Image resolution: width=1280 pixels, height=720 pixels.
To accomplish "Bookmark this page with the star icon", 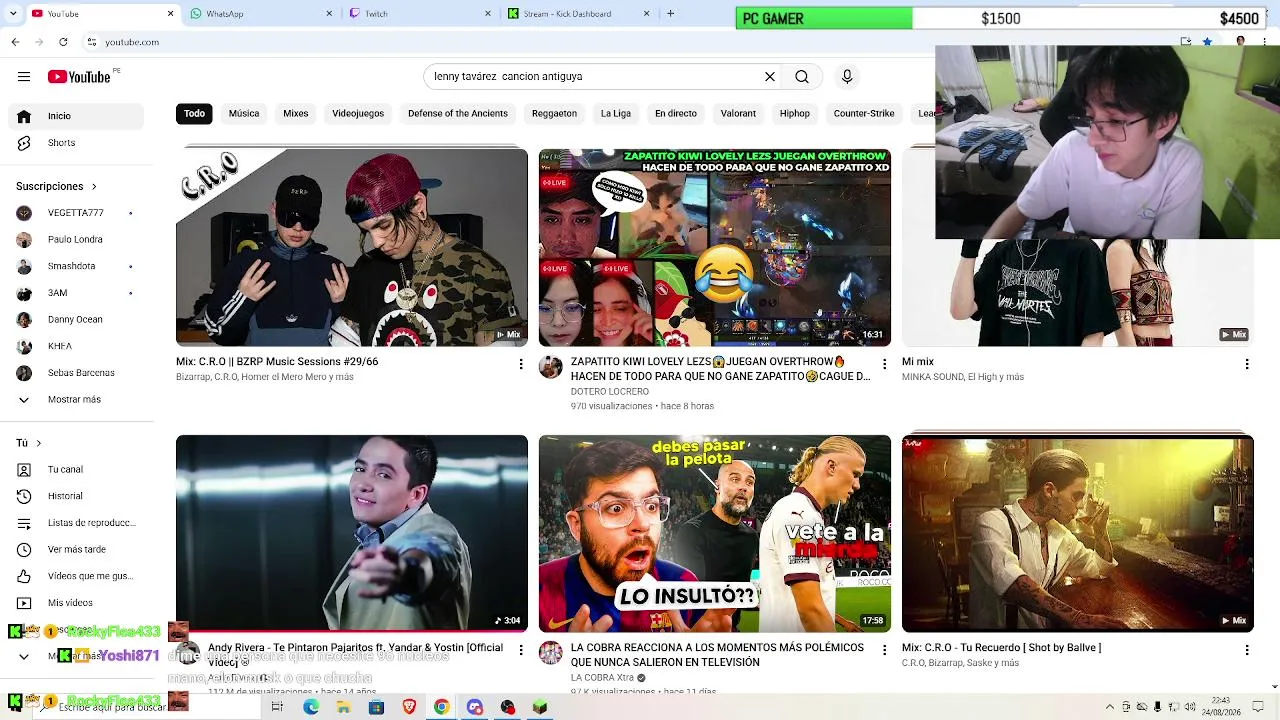I will (1207, 42).
